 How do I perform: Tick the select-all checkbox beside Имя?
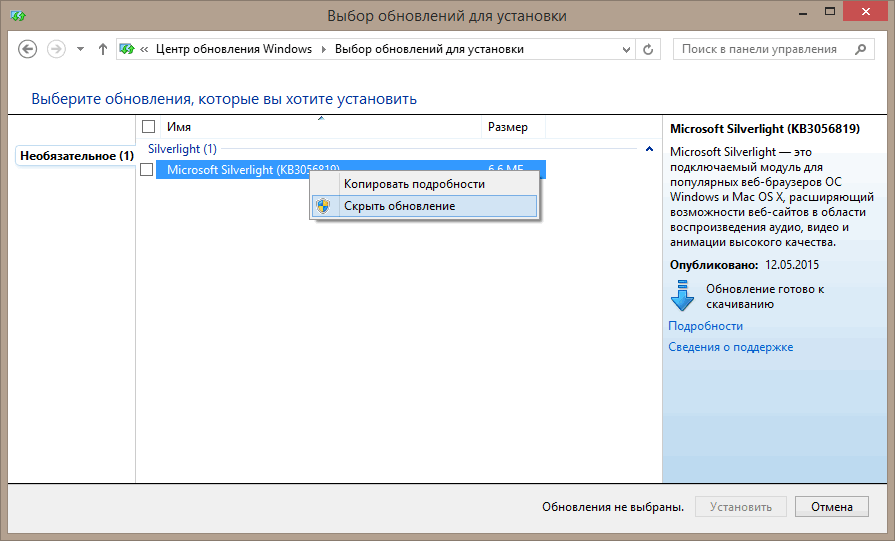point(149,127)
